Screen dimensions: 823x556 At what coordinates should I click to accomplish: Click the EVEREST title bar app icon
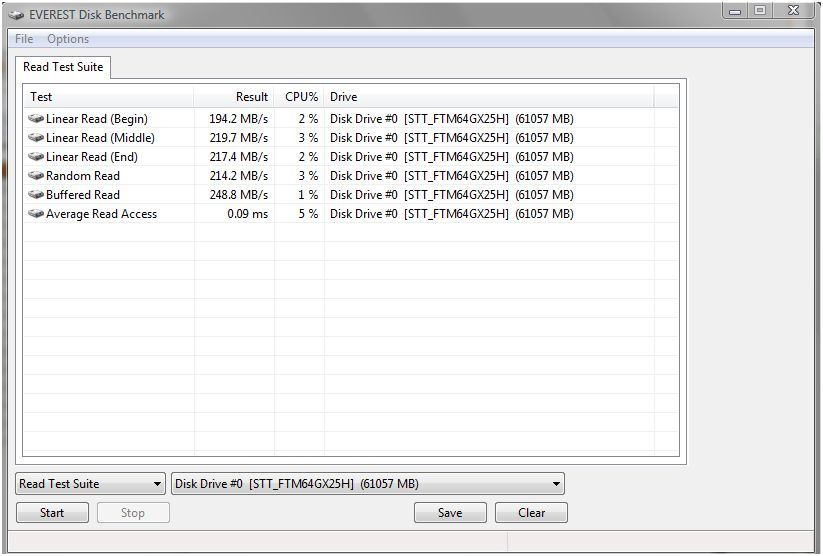pyautogui.click(x=16, y=15)
